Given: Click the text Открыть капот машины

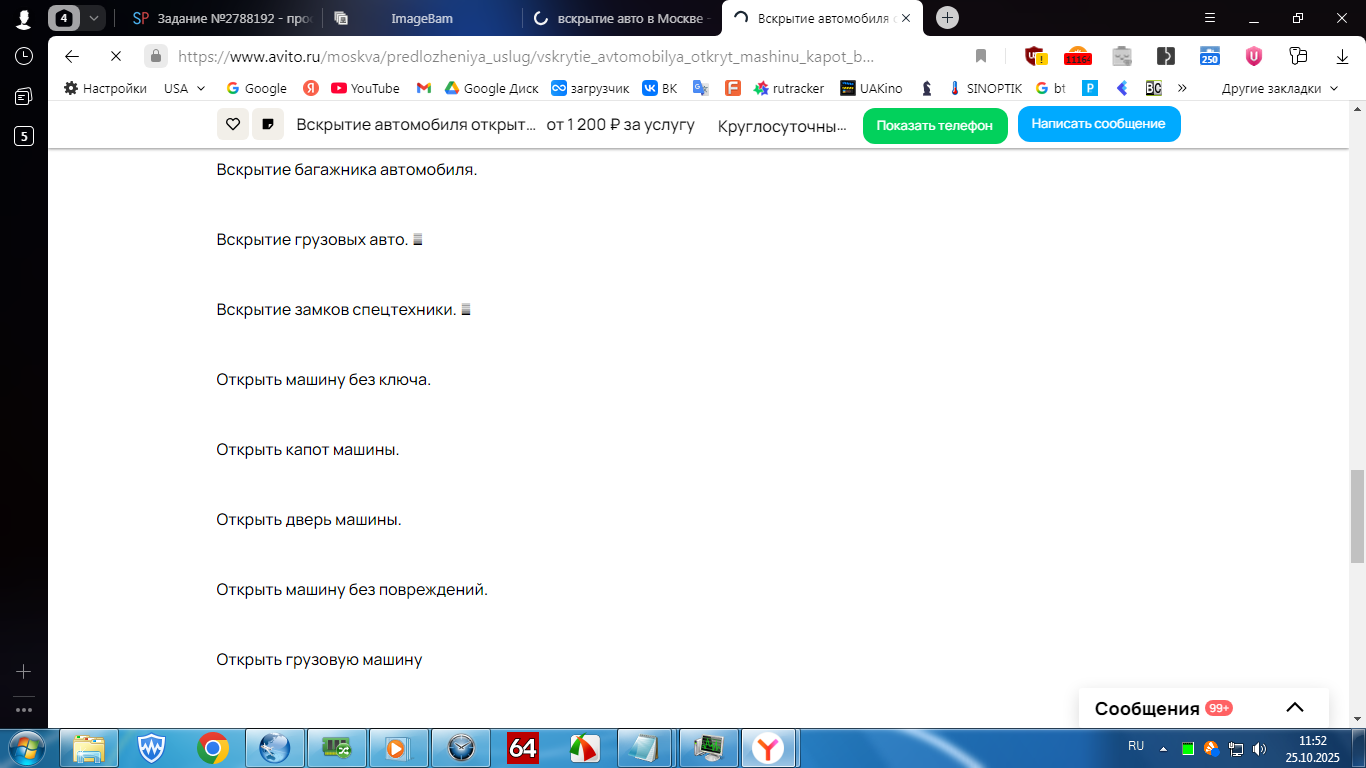Looking at the screenshot, I should point(308,450).
